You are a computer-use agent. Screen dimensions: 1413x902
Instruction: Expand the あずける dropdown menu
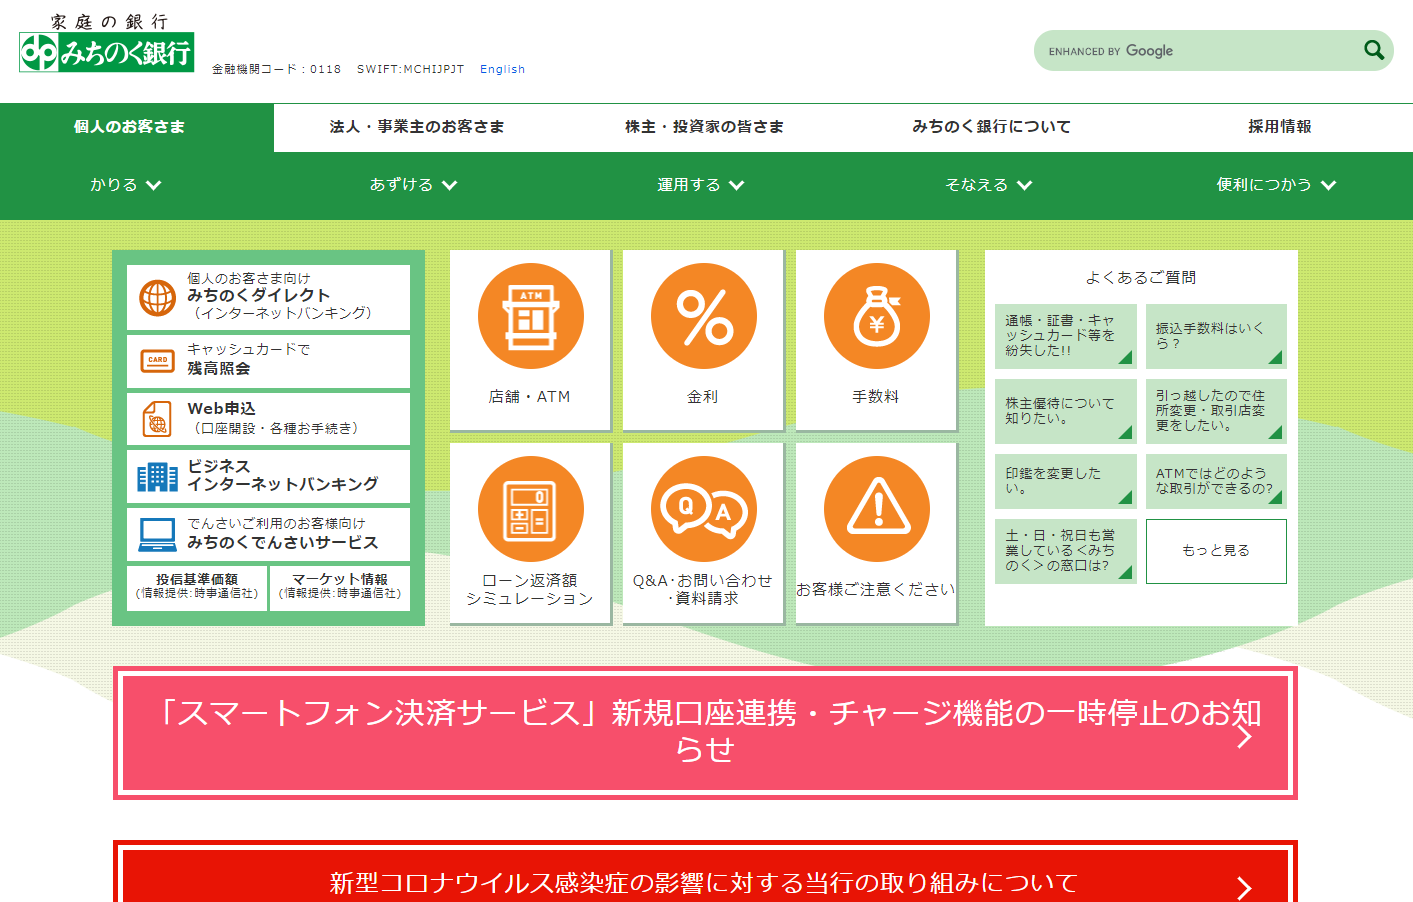point(413,185)
